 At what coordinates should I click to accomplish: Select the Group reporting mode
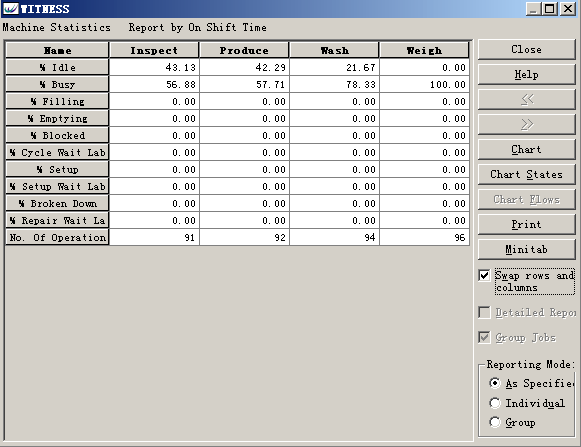point(495,422)
